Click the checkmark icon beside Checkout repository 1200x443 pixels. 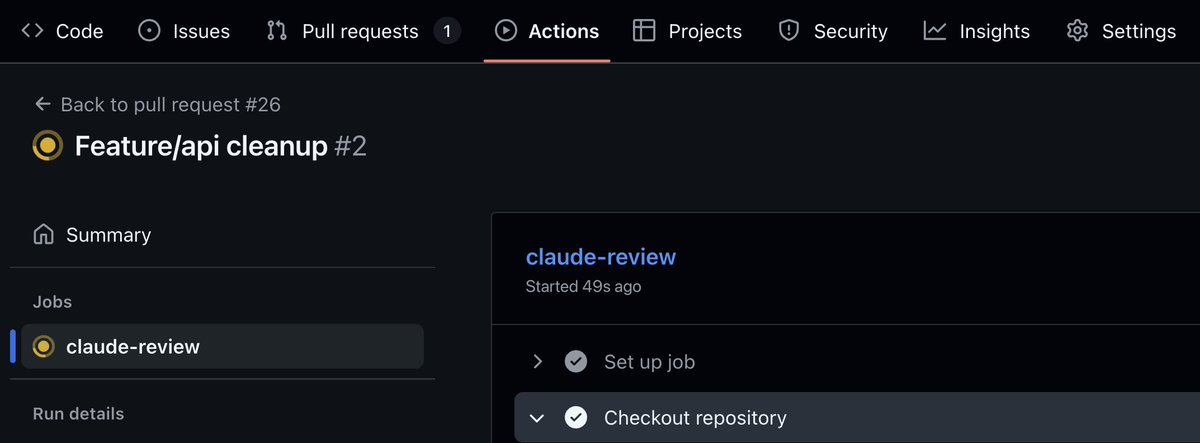tap(575, 417)
